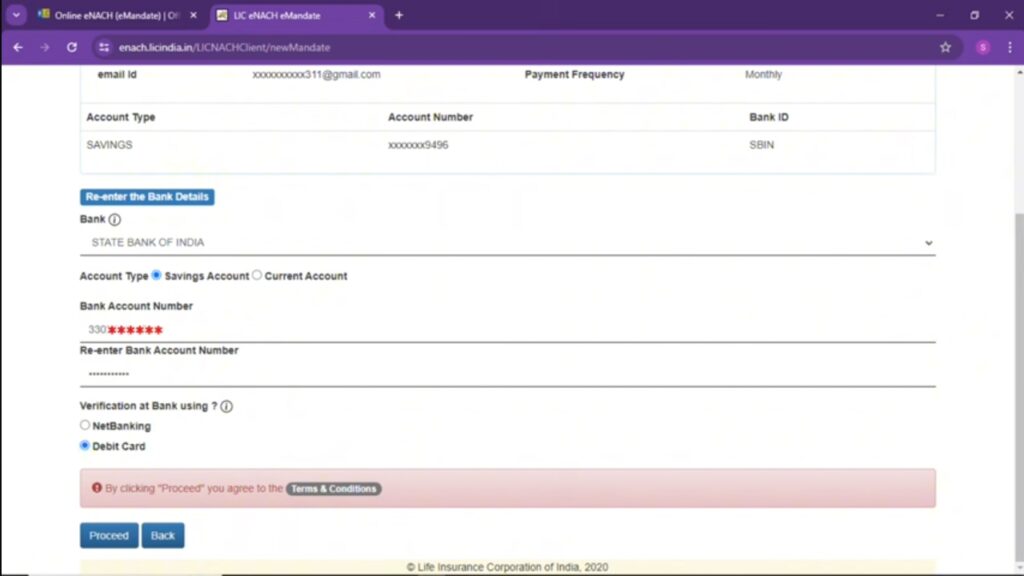
Task: Close the Online eNACH (eMandate) tab
Action: click(x=193, y=15)
